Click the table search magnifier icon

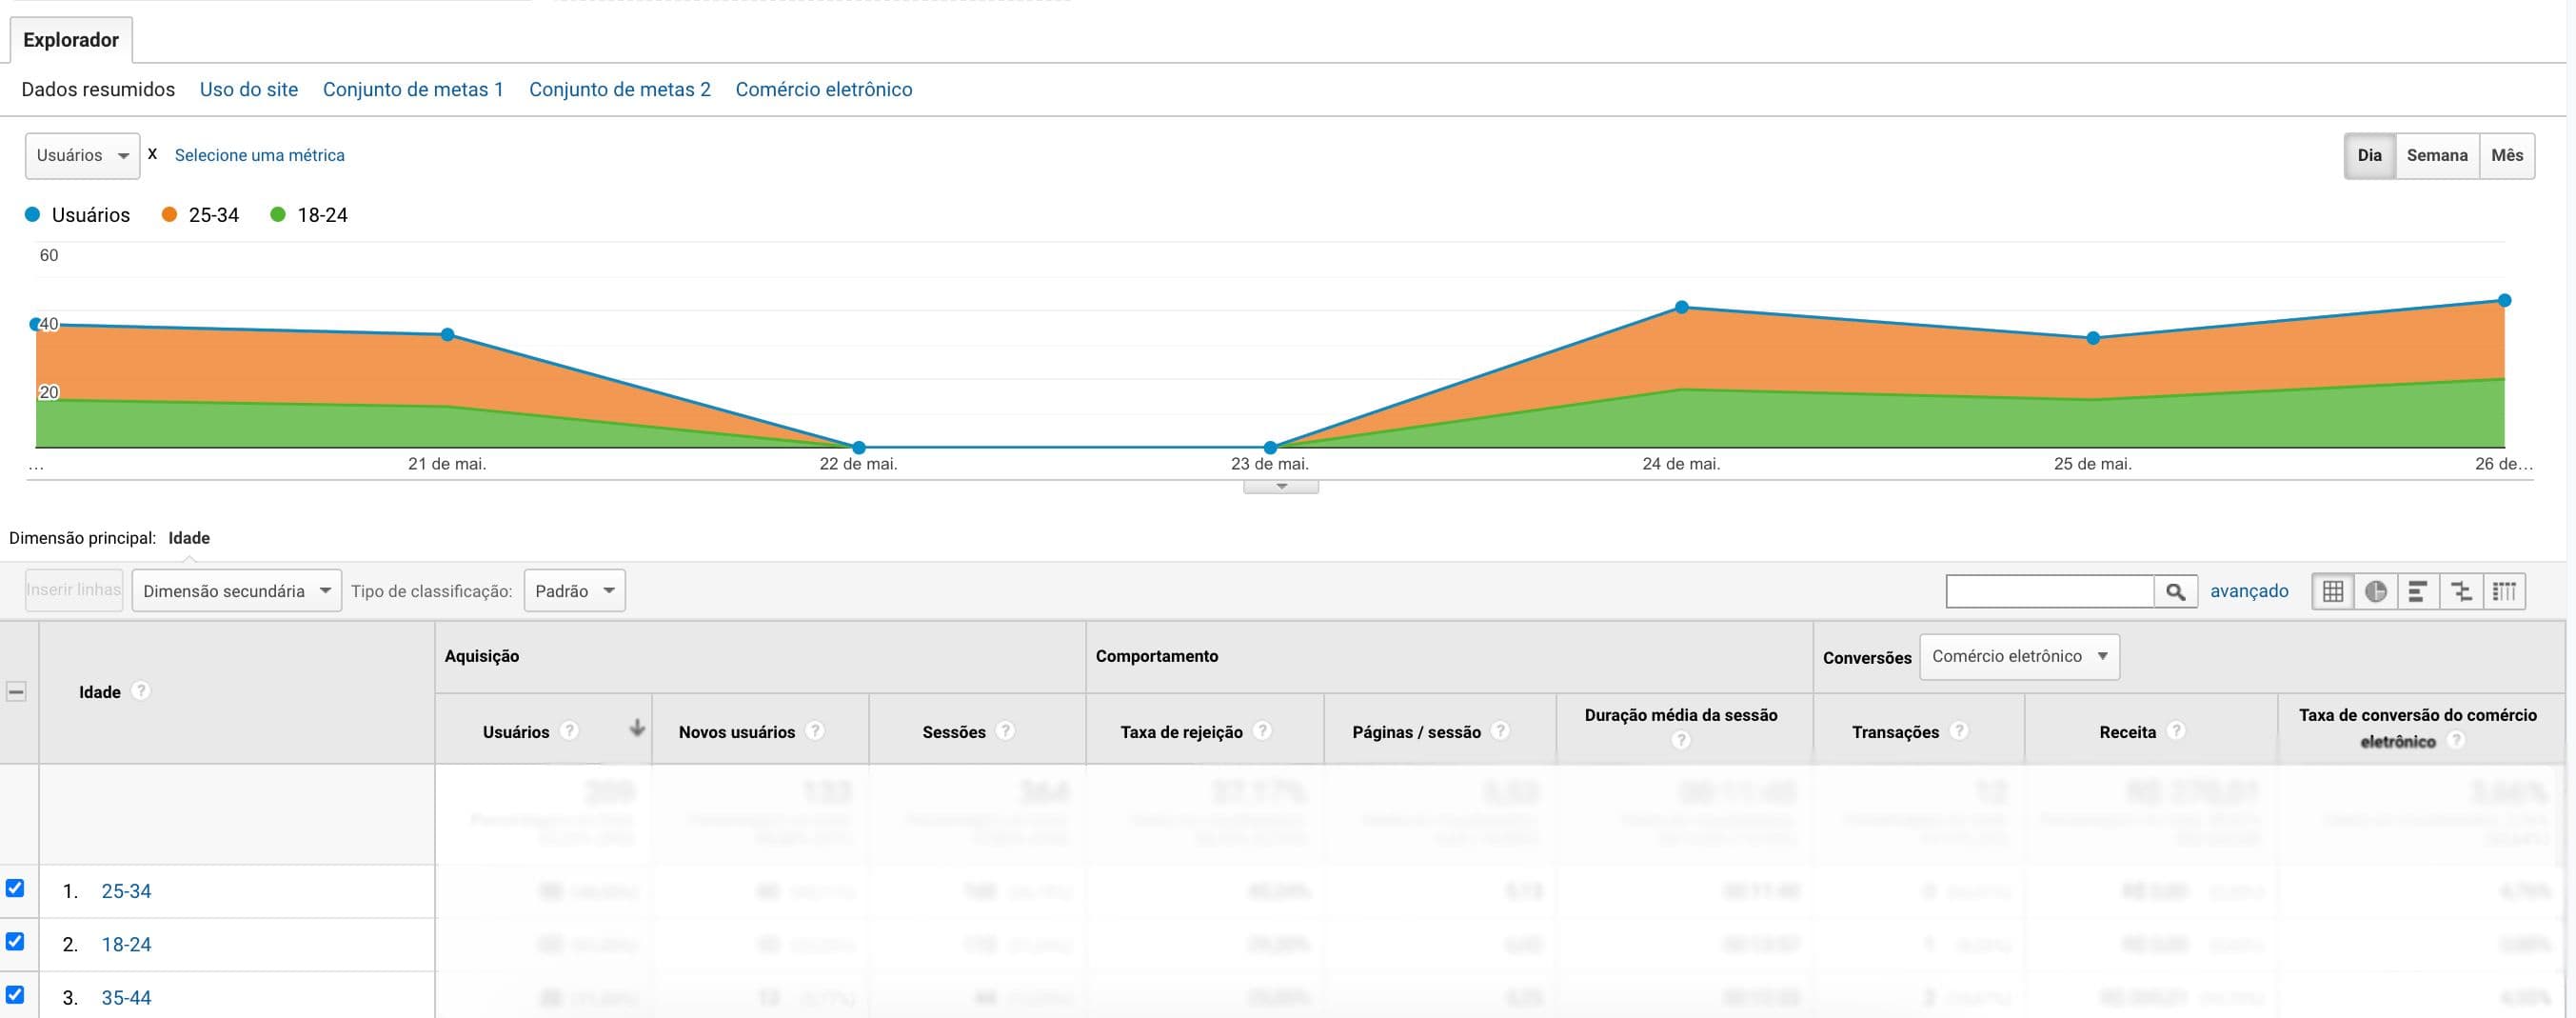click(x=2177, y=591)
